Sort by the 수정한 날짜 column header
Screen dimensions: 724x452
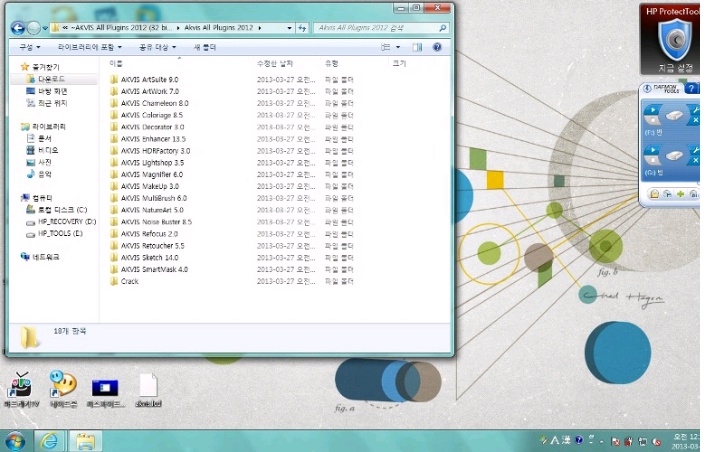point(275,64)
